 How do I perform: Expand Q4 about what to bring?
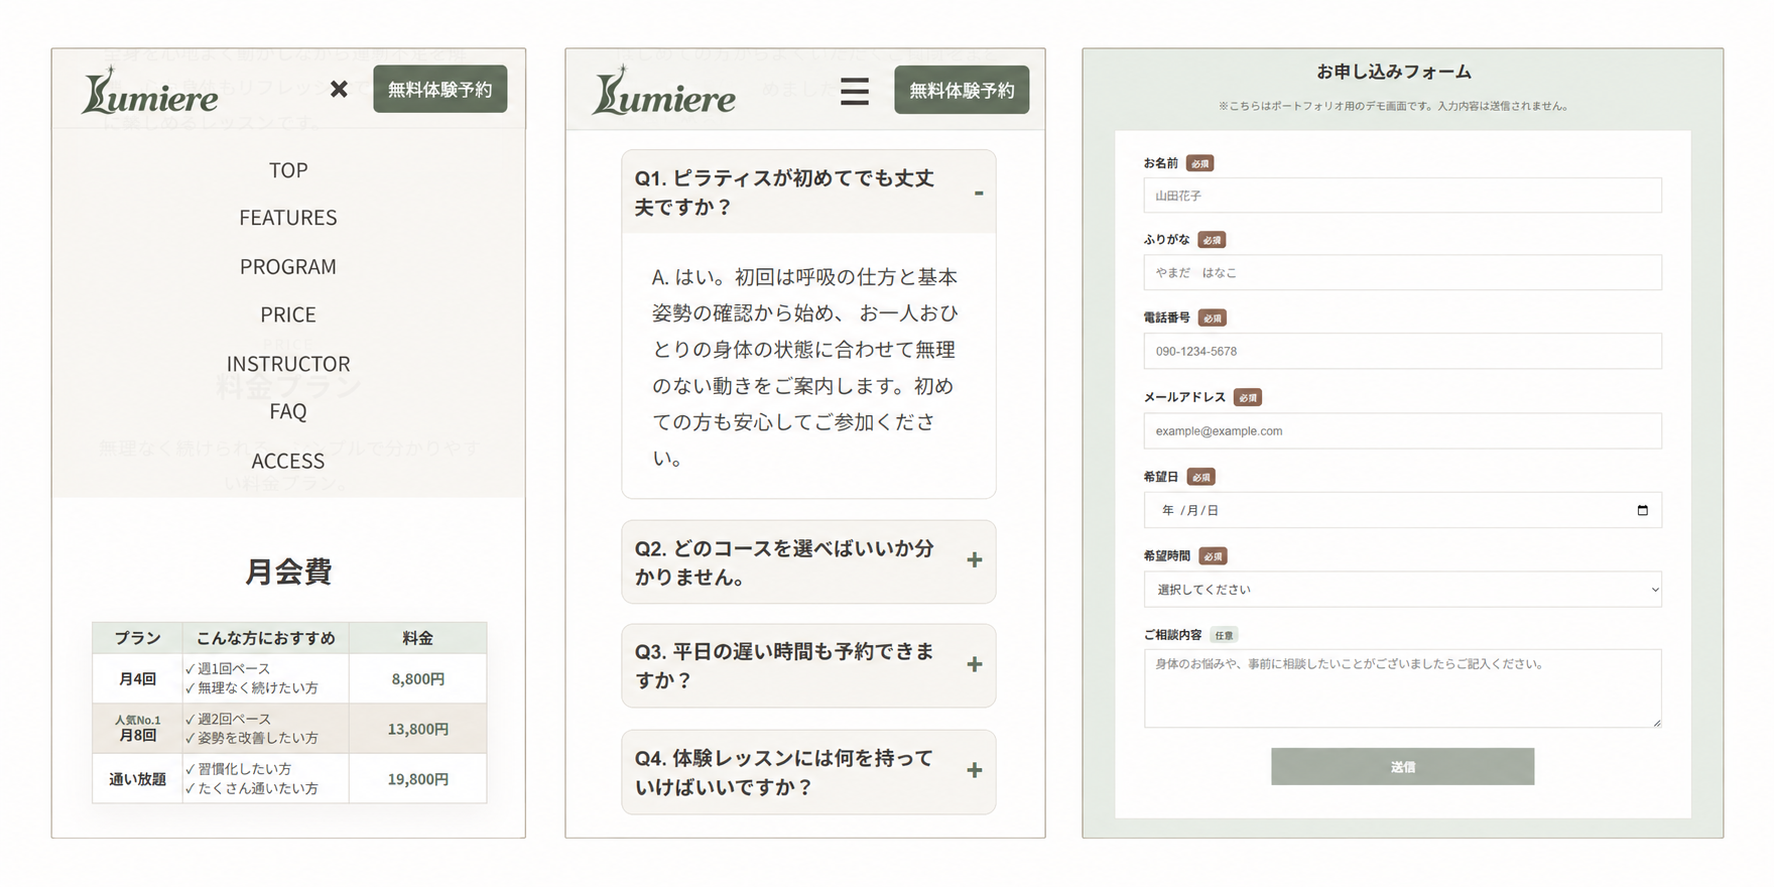(x=808, y=772)
